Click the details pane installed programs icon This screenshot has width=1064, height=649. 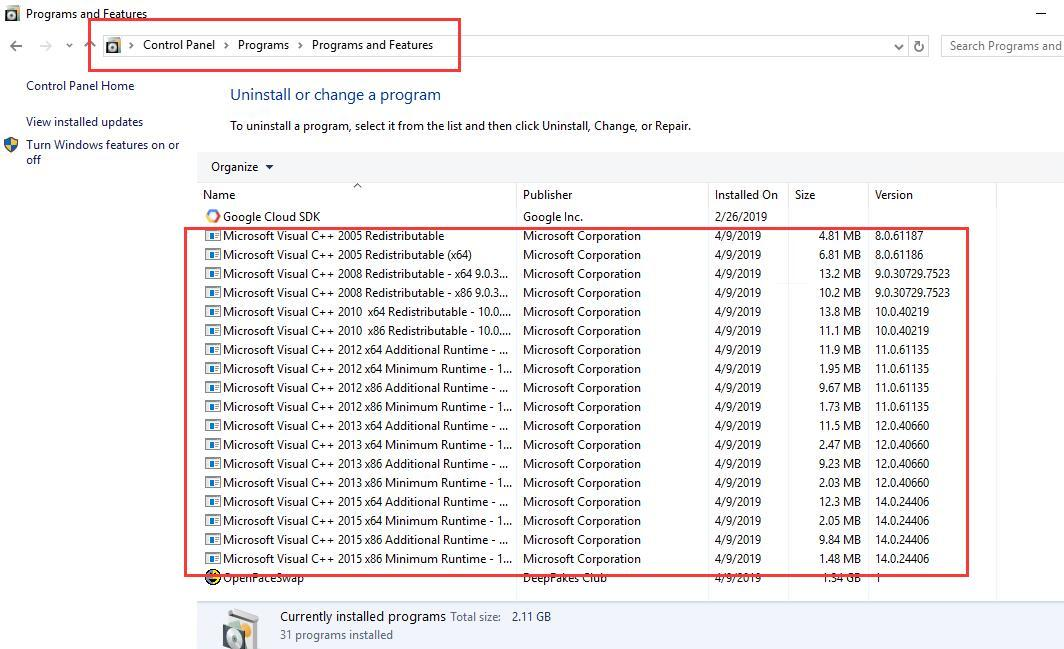click(x=240, y=629)
